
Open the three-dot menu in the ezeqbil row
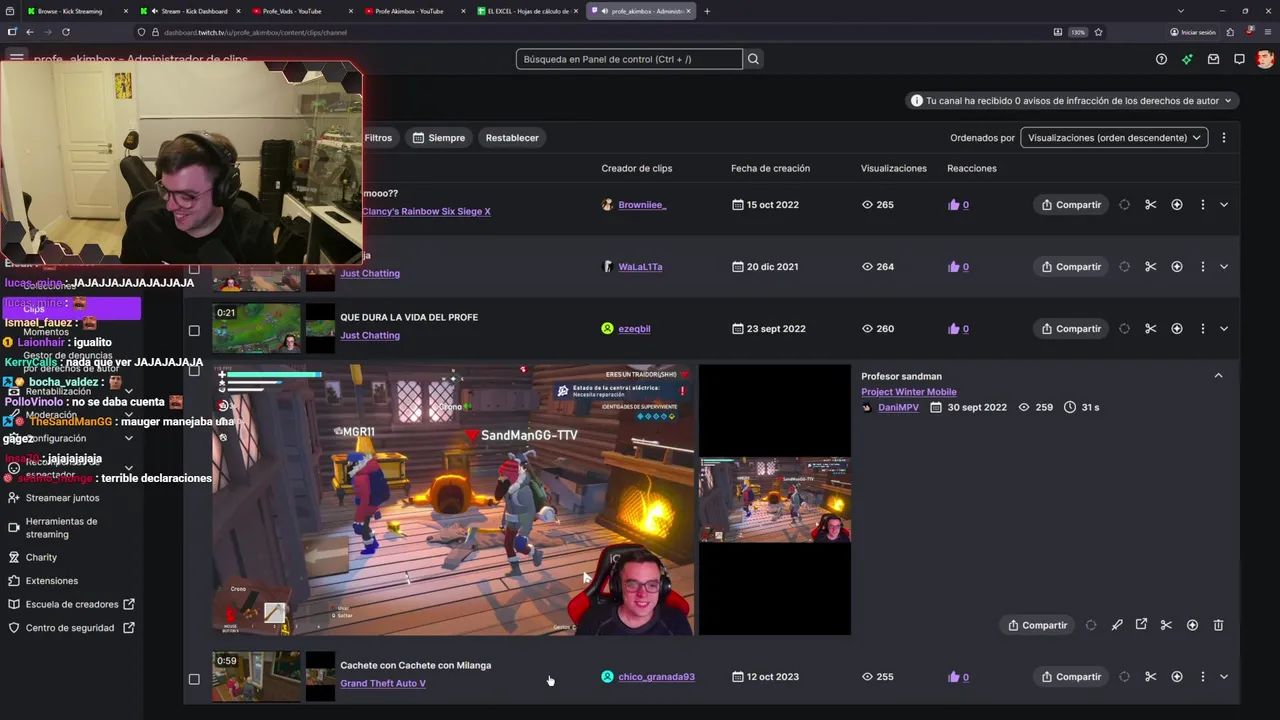click(x=1202, y=329)
